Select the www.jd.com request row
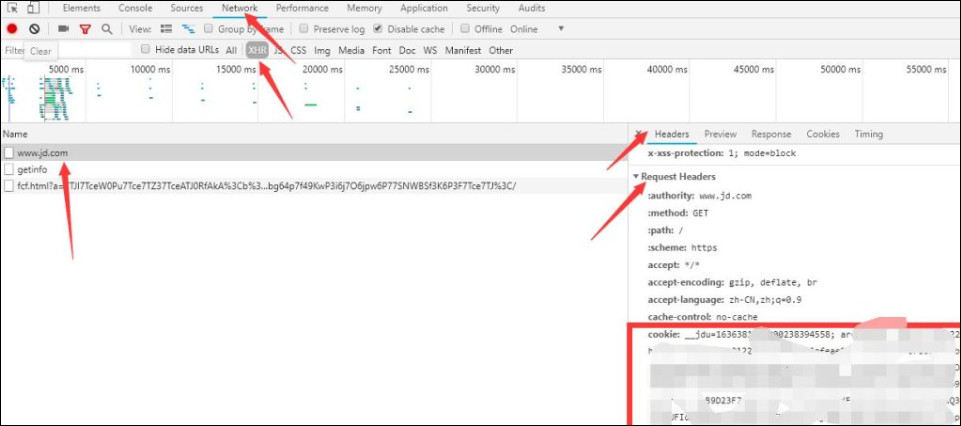 pos(314,153)
